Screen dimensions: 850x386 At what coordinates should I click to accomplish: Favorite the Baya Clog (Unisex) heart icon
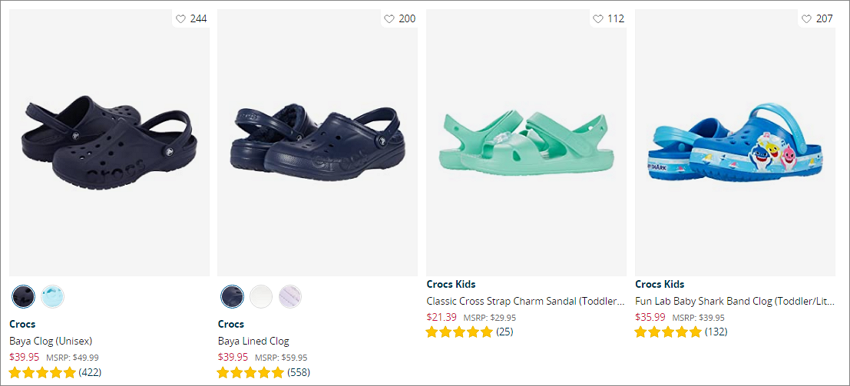[181, 19]
